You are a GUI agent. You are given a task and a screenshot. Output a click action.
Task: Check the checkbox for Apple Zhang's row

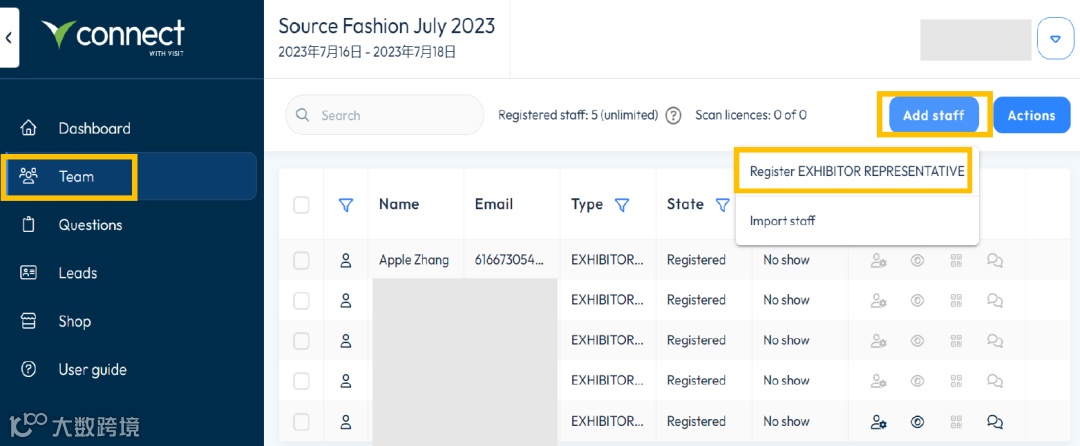pos(301,260)
